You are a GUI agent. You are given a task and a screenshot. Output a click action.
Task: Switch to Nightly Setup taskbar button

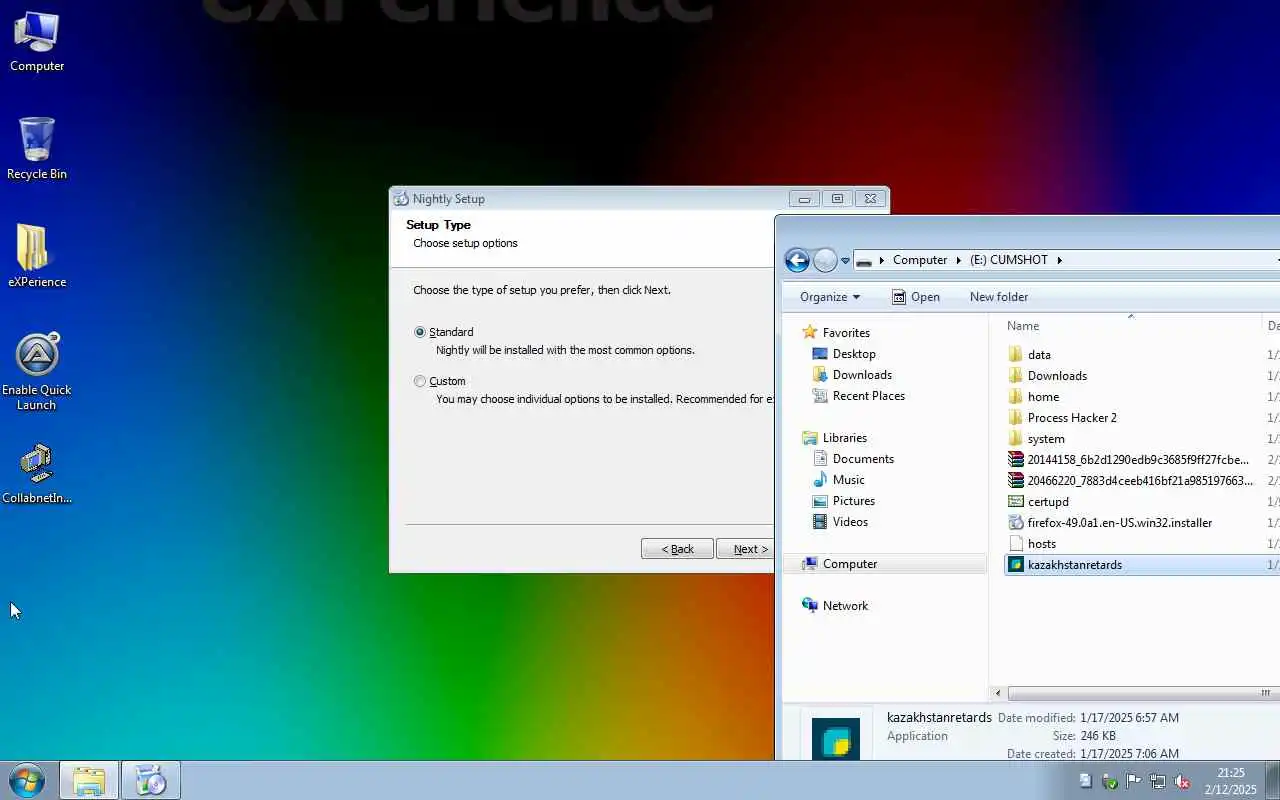151,780
